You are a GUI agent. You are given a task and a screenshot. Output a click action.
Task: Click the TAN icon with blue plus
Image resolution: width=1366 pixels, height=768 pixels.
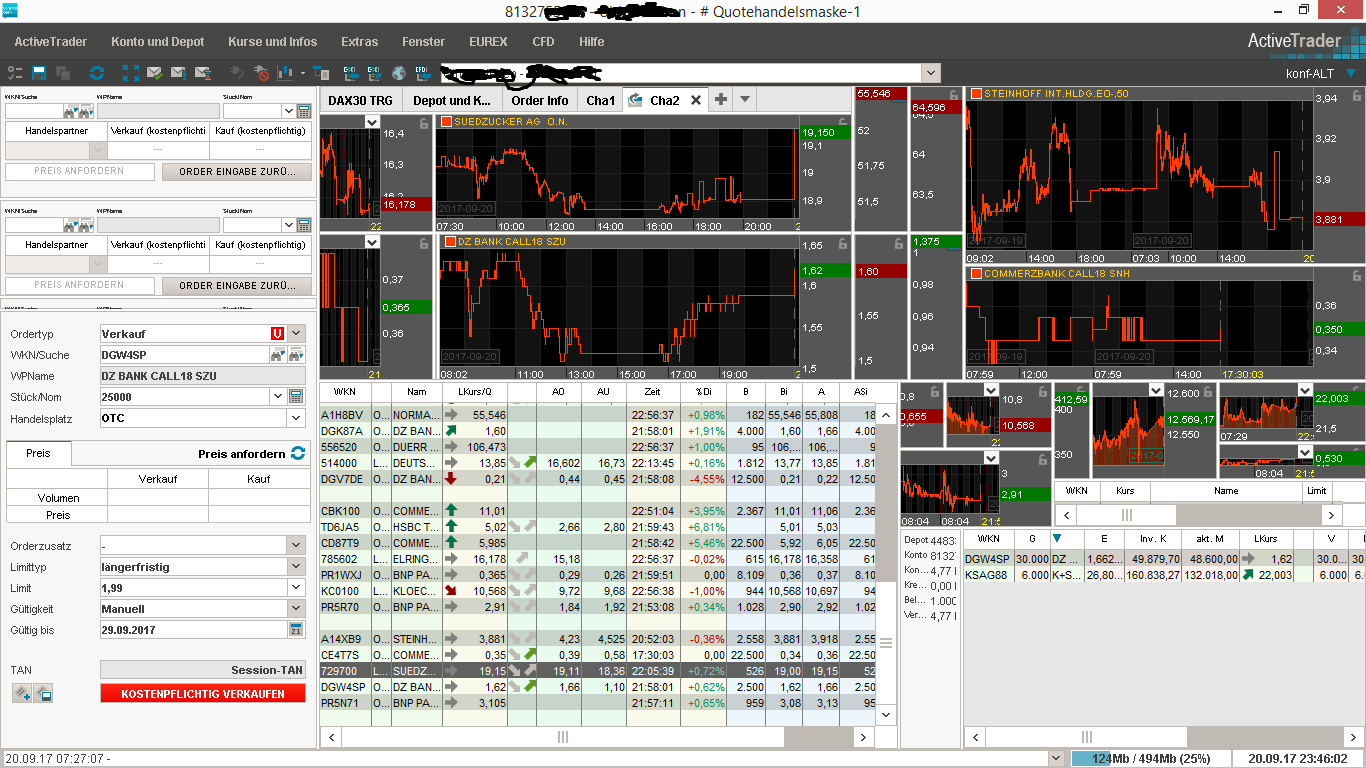(x=21, y=693)
